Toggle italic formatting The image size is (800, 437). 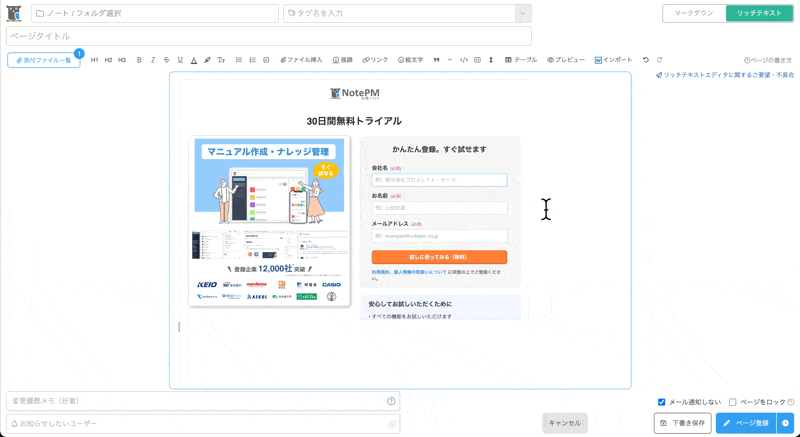[x=153, y=60]
